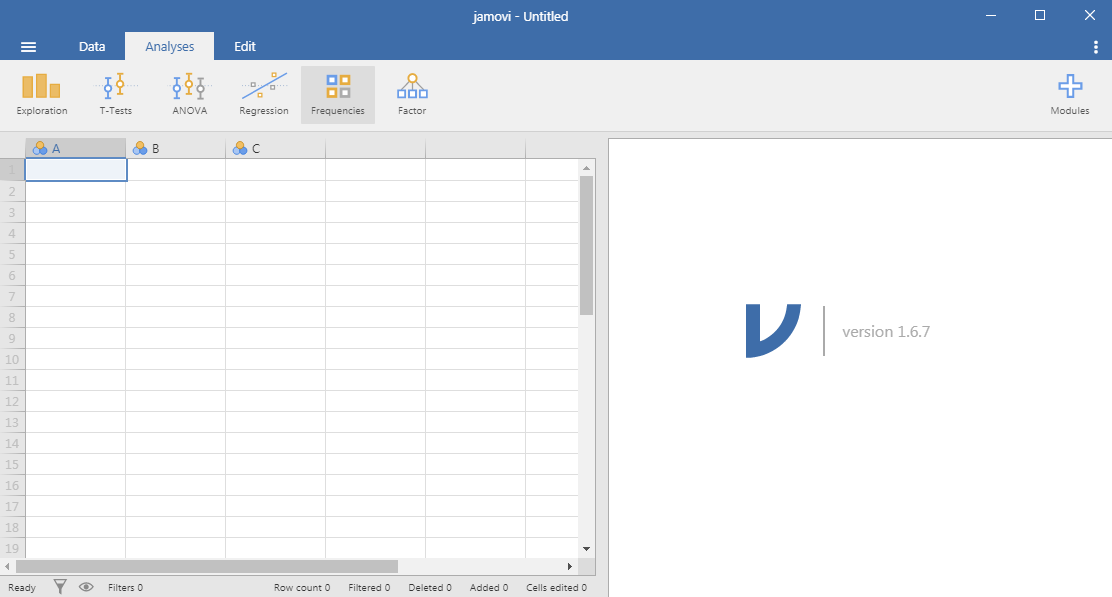Click the version 1.6.7 text

coord(886,332)
